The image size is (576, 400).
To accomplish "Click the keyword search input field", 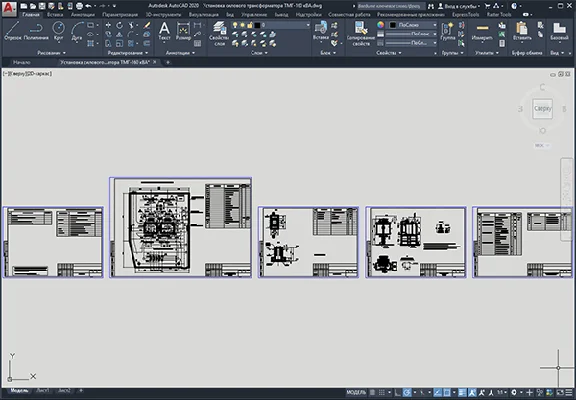I will tap(390, 6).
